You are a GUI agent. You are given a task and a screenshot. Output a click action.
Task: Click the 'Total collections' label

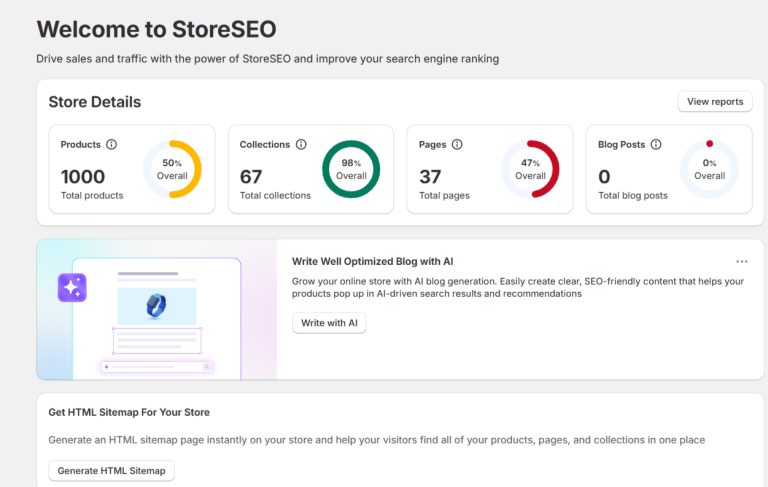[275, 195]
